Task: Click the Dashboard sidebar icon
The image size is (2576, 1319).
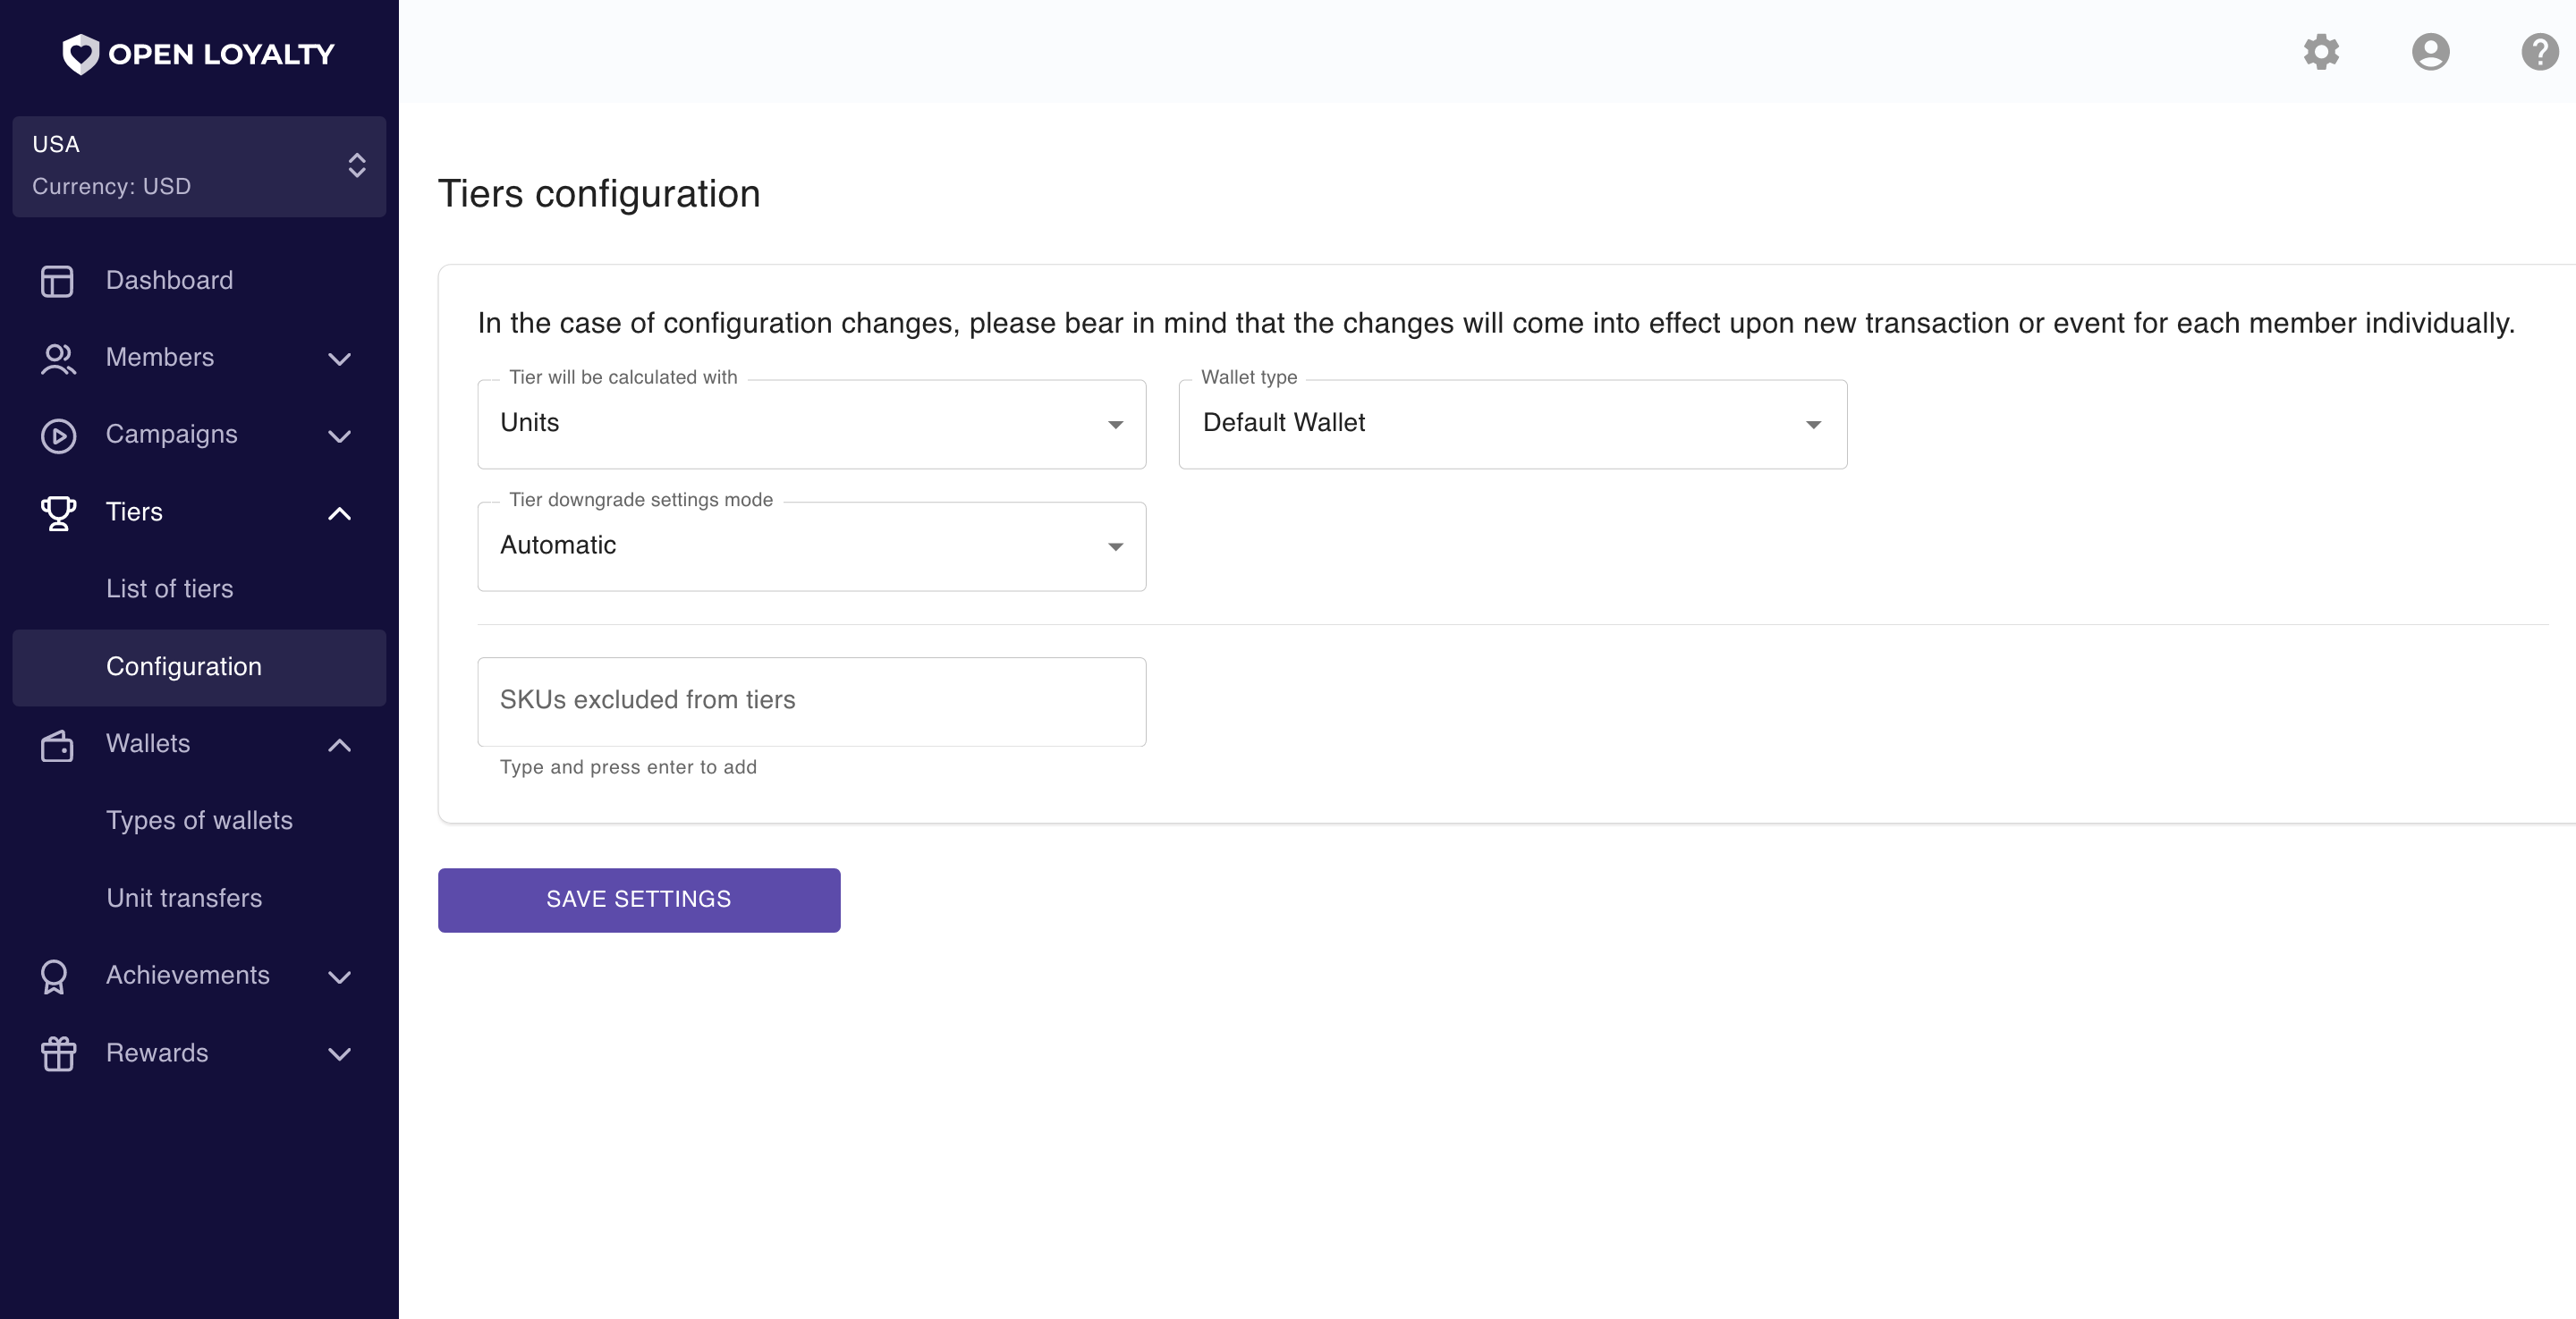Action: coord(57,281)
